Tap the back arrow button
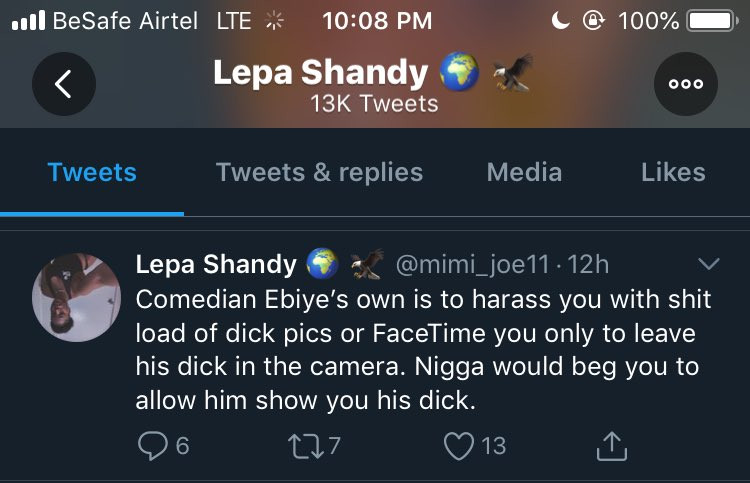This screenshot has height=483, width=750. (x=63, y=85)
